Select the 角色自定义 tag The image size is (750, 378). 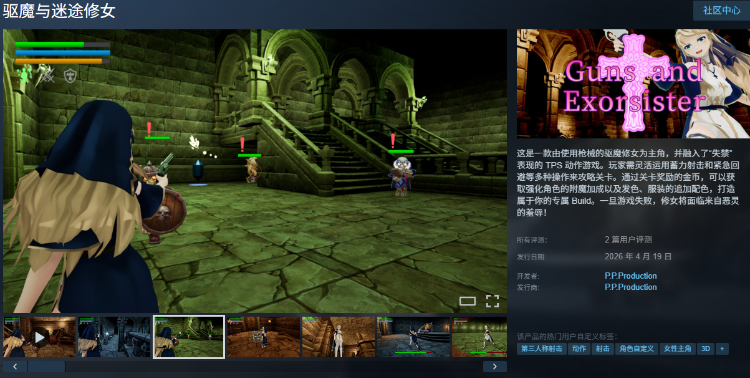coord(636,349)
